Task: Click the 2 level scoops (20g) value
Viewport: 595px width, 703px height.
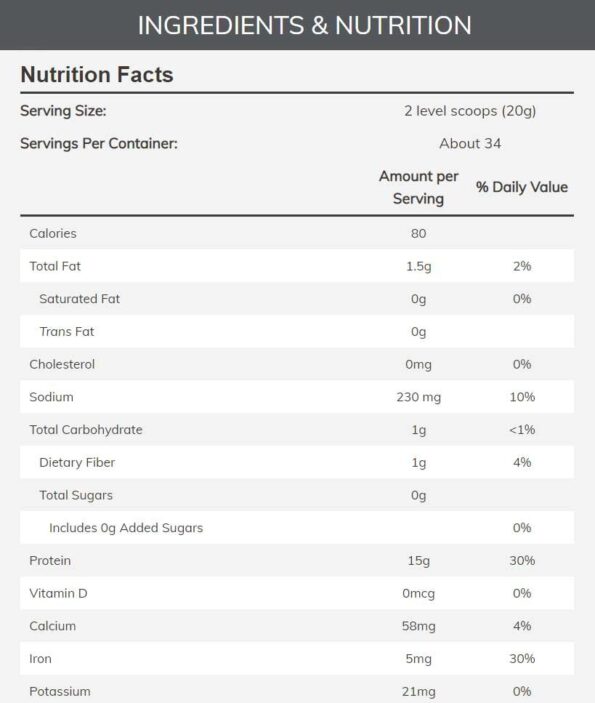Action: point(470,111)
